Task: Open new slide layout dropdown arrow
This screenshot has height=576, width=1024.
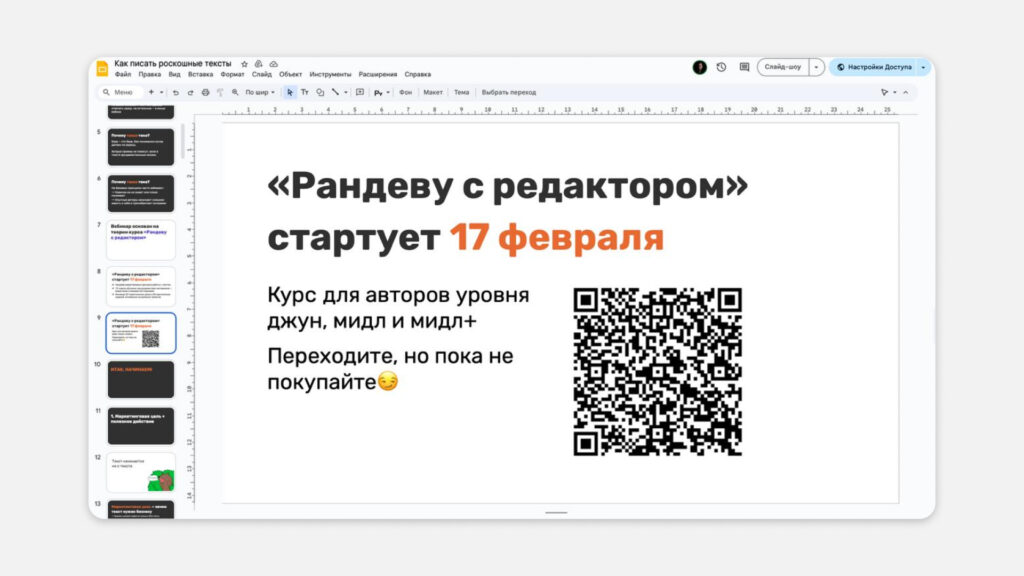Action: tap(161, 93)
